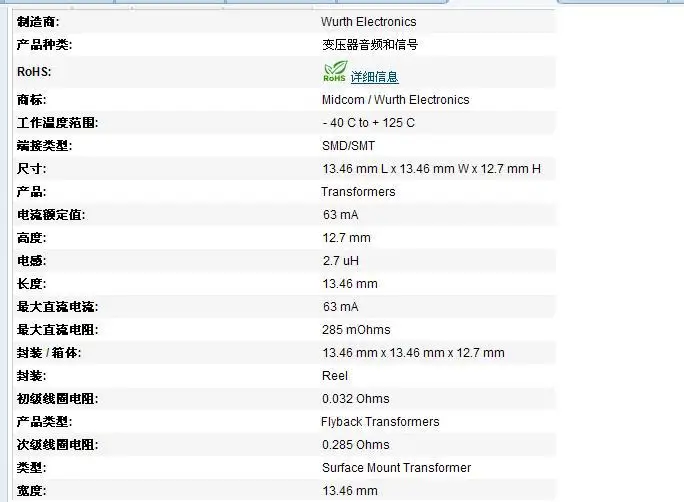Image resolution: width=684 pixels, height=502 pixels.
Task: Click the 尺寸 value ending in 12.7 mm H
Action: (x=431, y=169)
